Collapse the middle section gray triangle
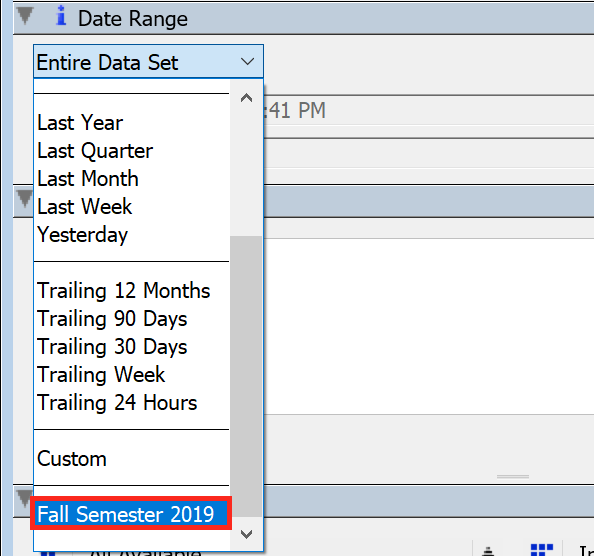 click(25, 198)
